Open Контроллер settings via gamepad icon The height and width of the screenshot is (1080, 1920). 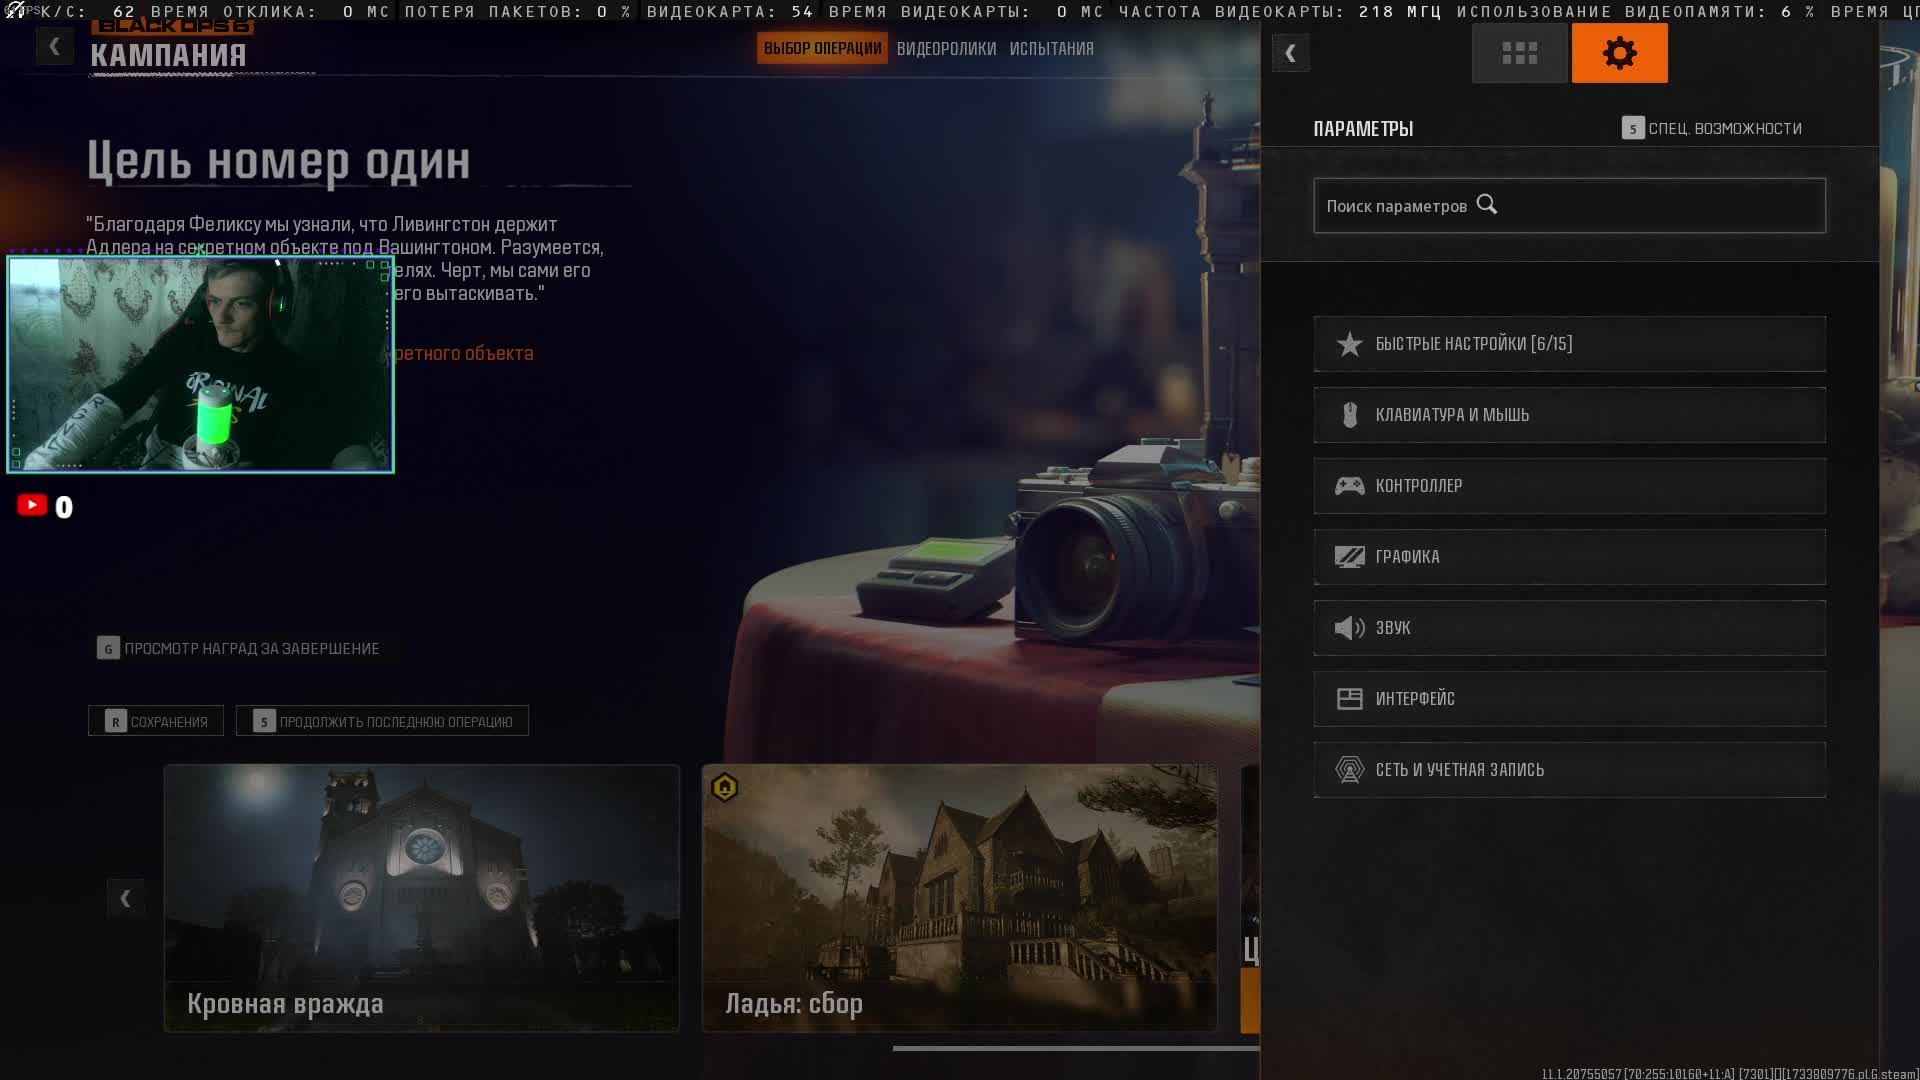[x=1350, y=486]
